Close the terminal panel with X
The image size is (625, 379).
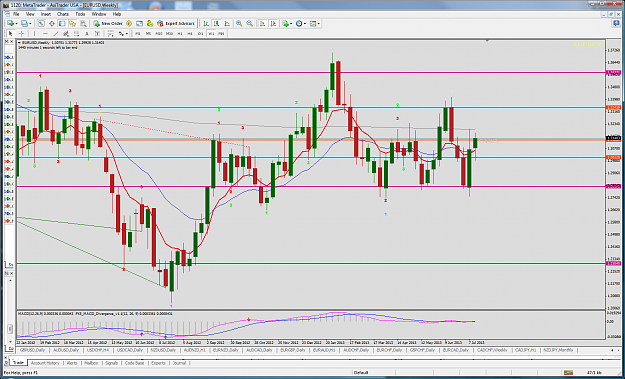point(6,357)
